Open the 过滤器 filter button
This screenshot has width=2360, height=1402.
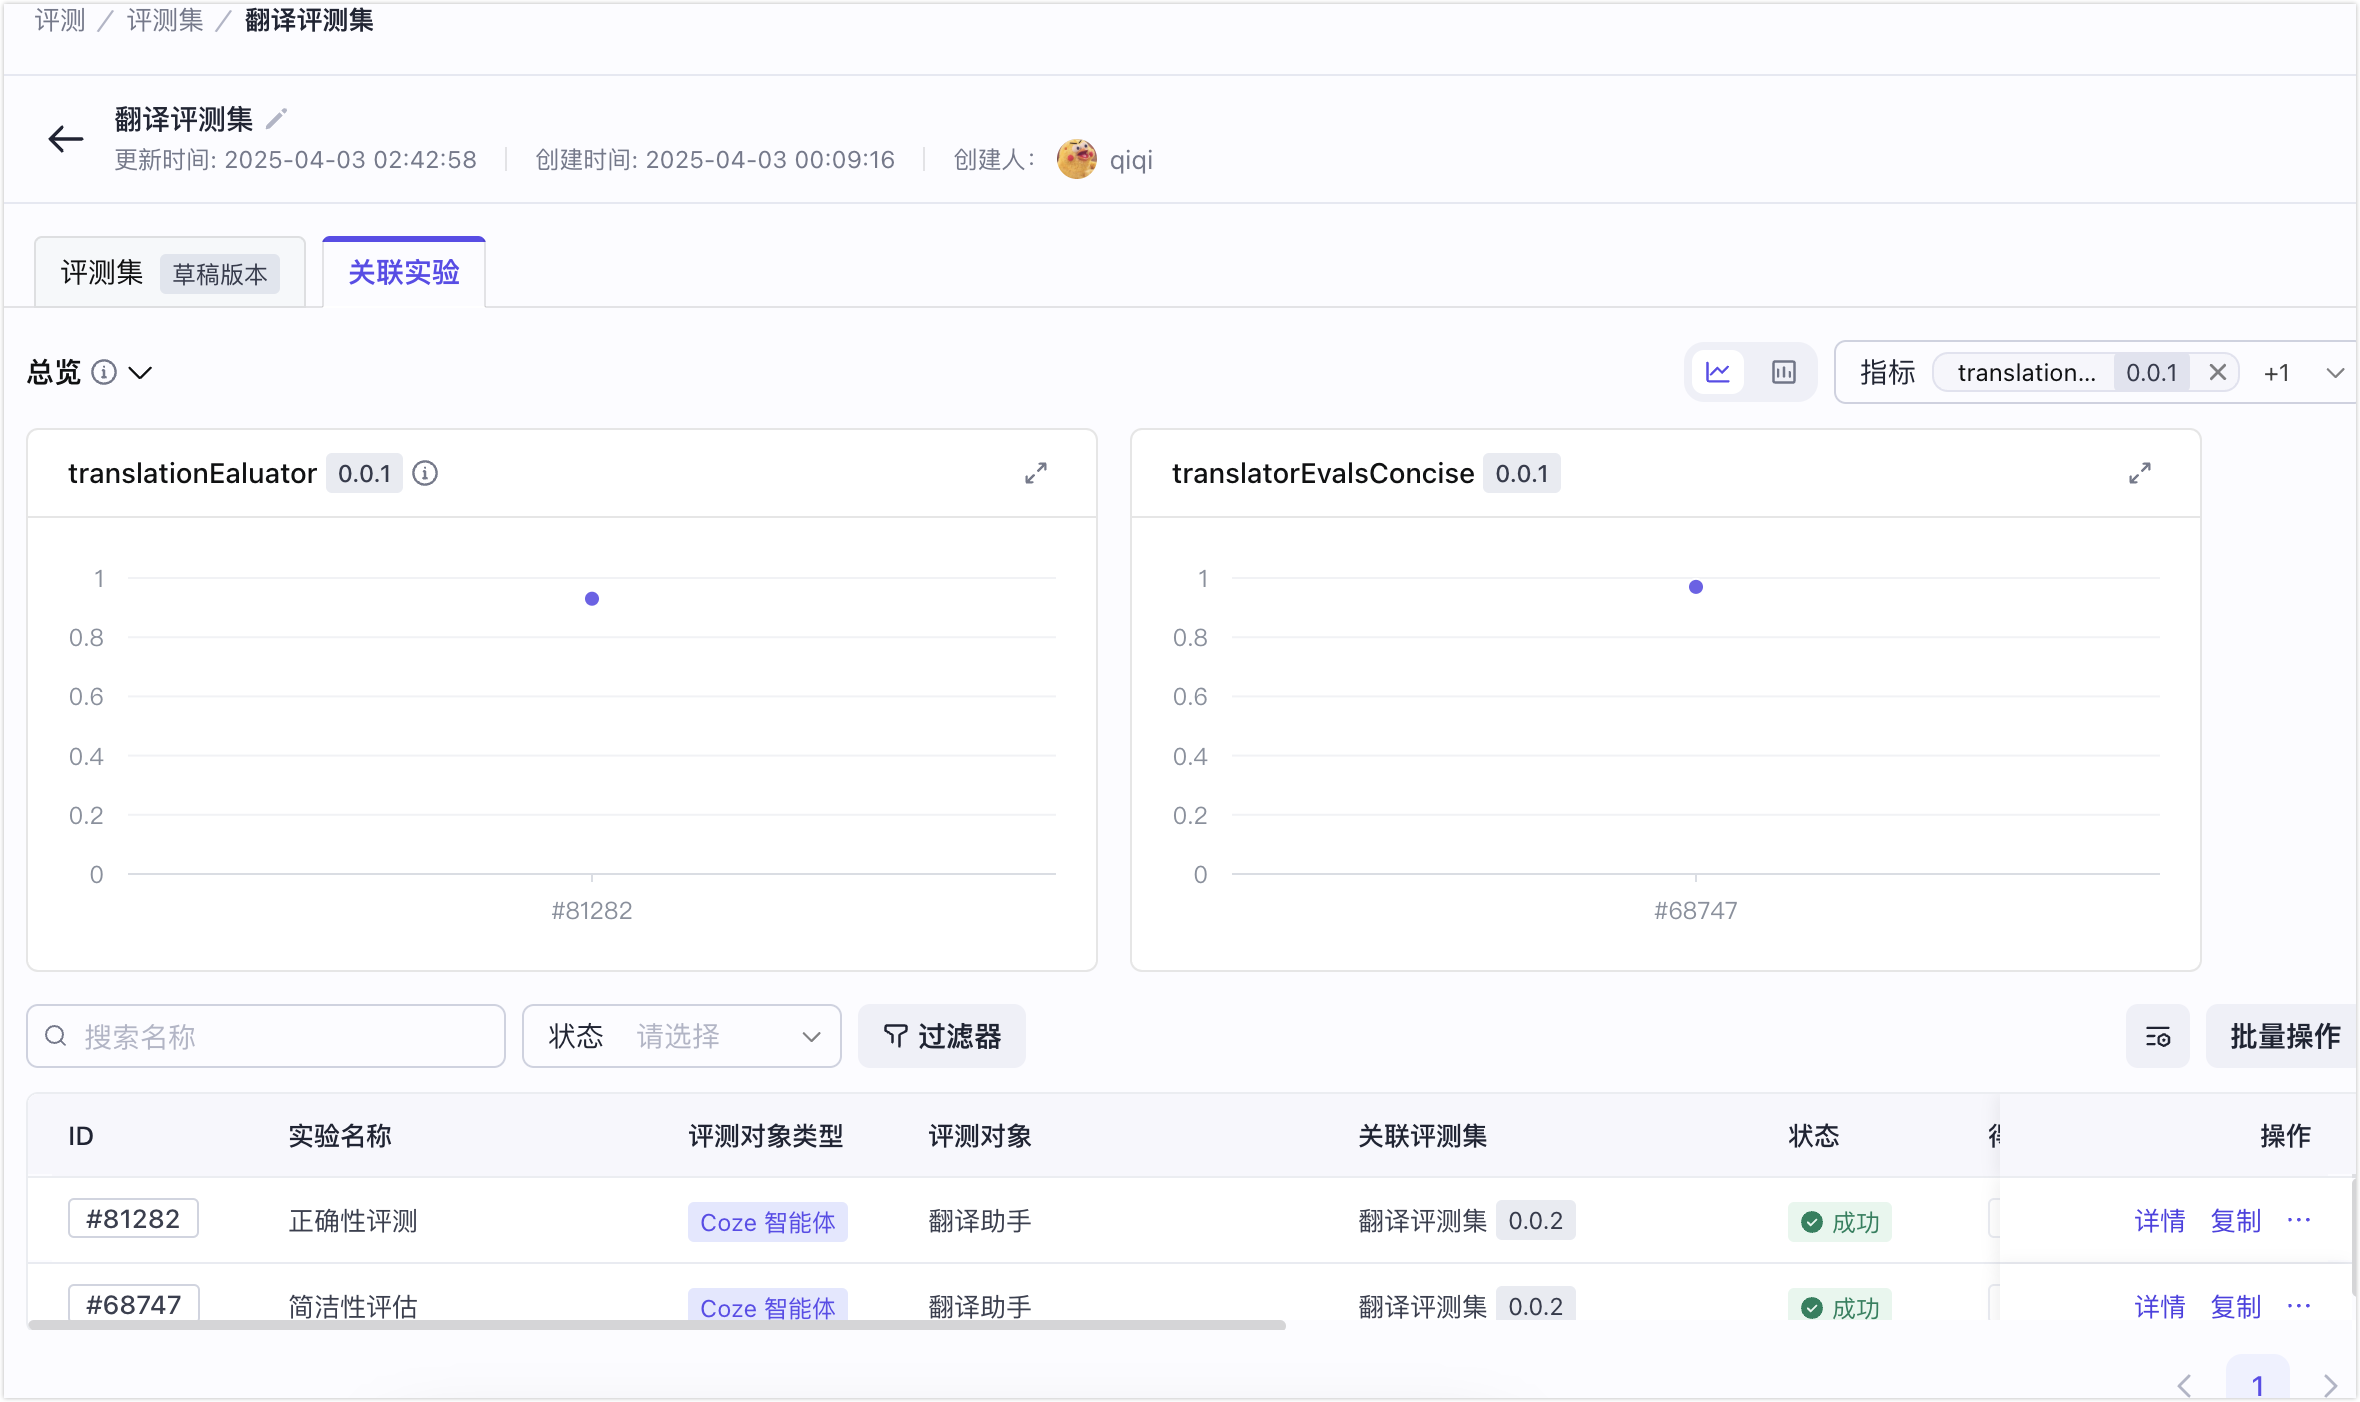(x=942, y=1036)
